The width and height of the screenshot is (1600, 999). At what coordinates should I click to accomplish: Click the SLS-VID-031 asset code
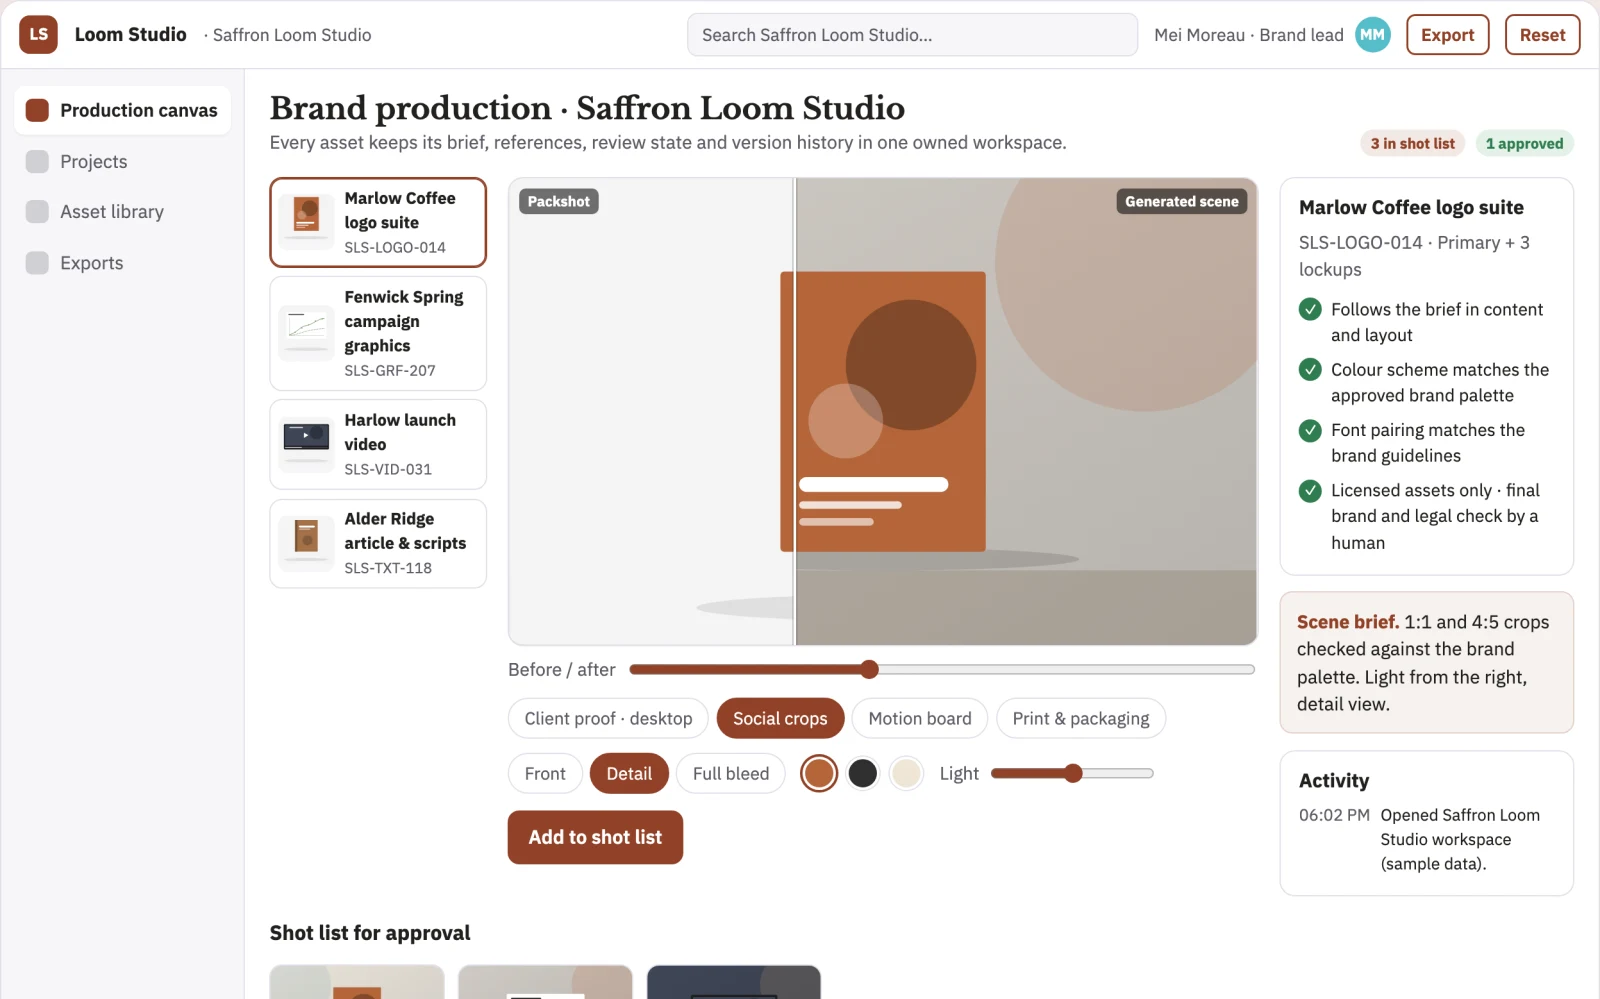pos(388,469)
